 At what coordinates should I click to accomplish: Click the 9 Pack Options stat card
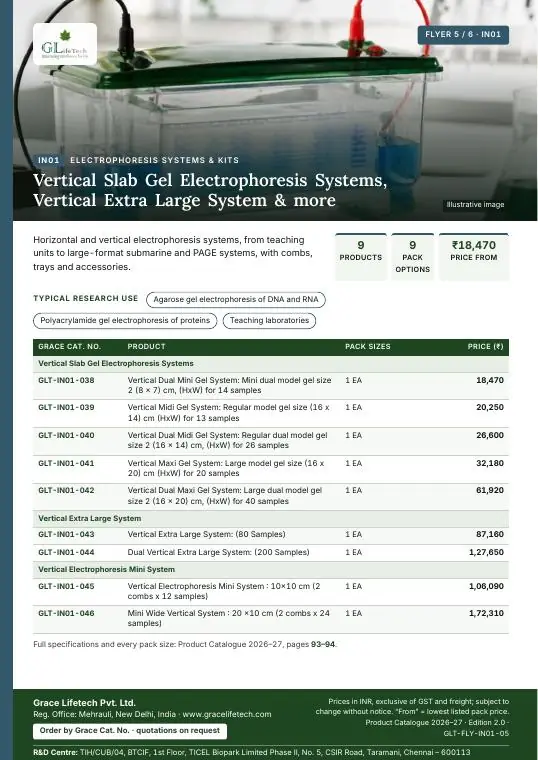point(412,257)
